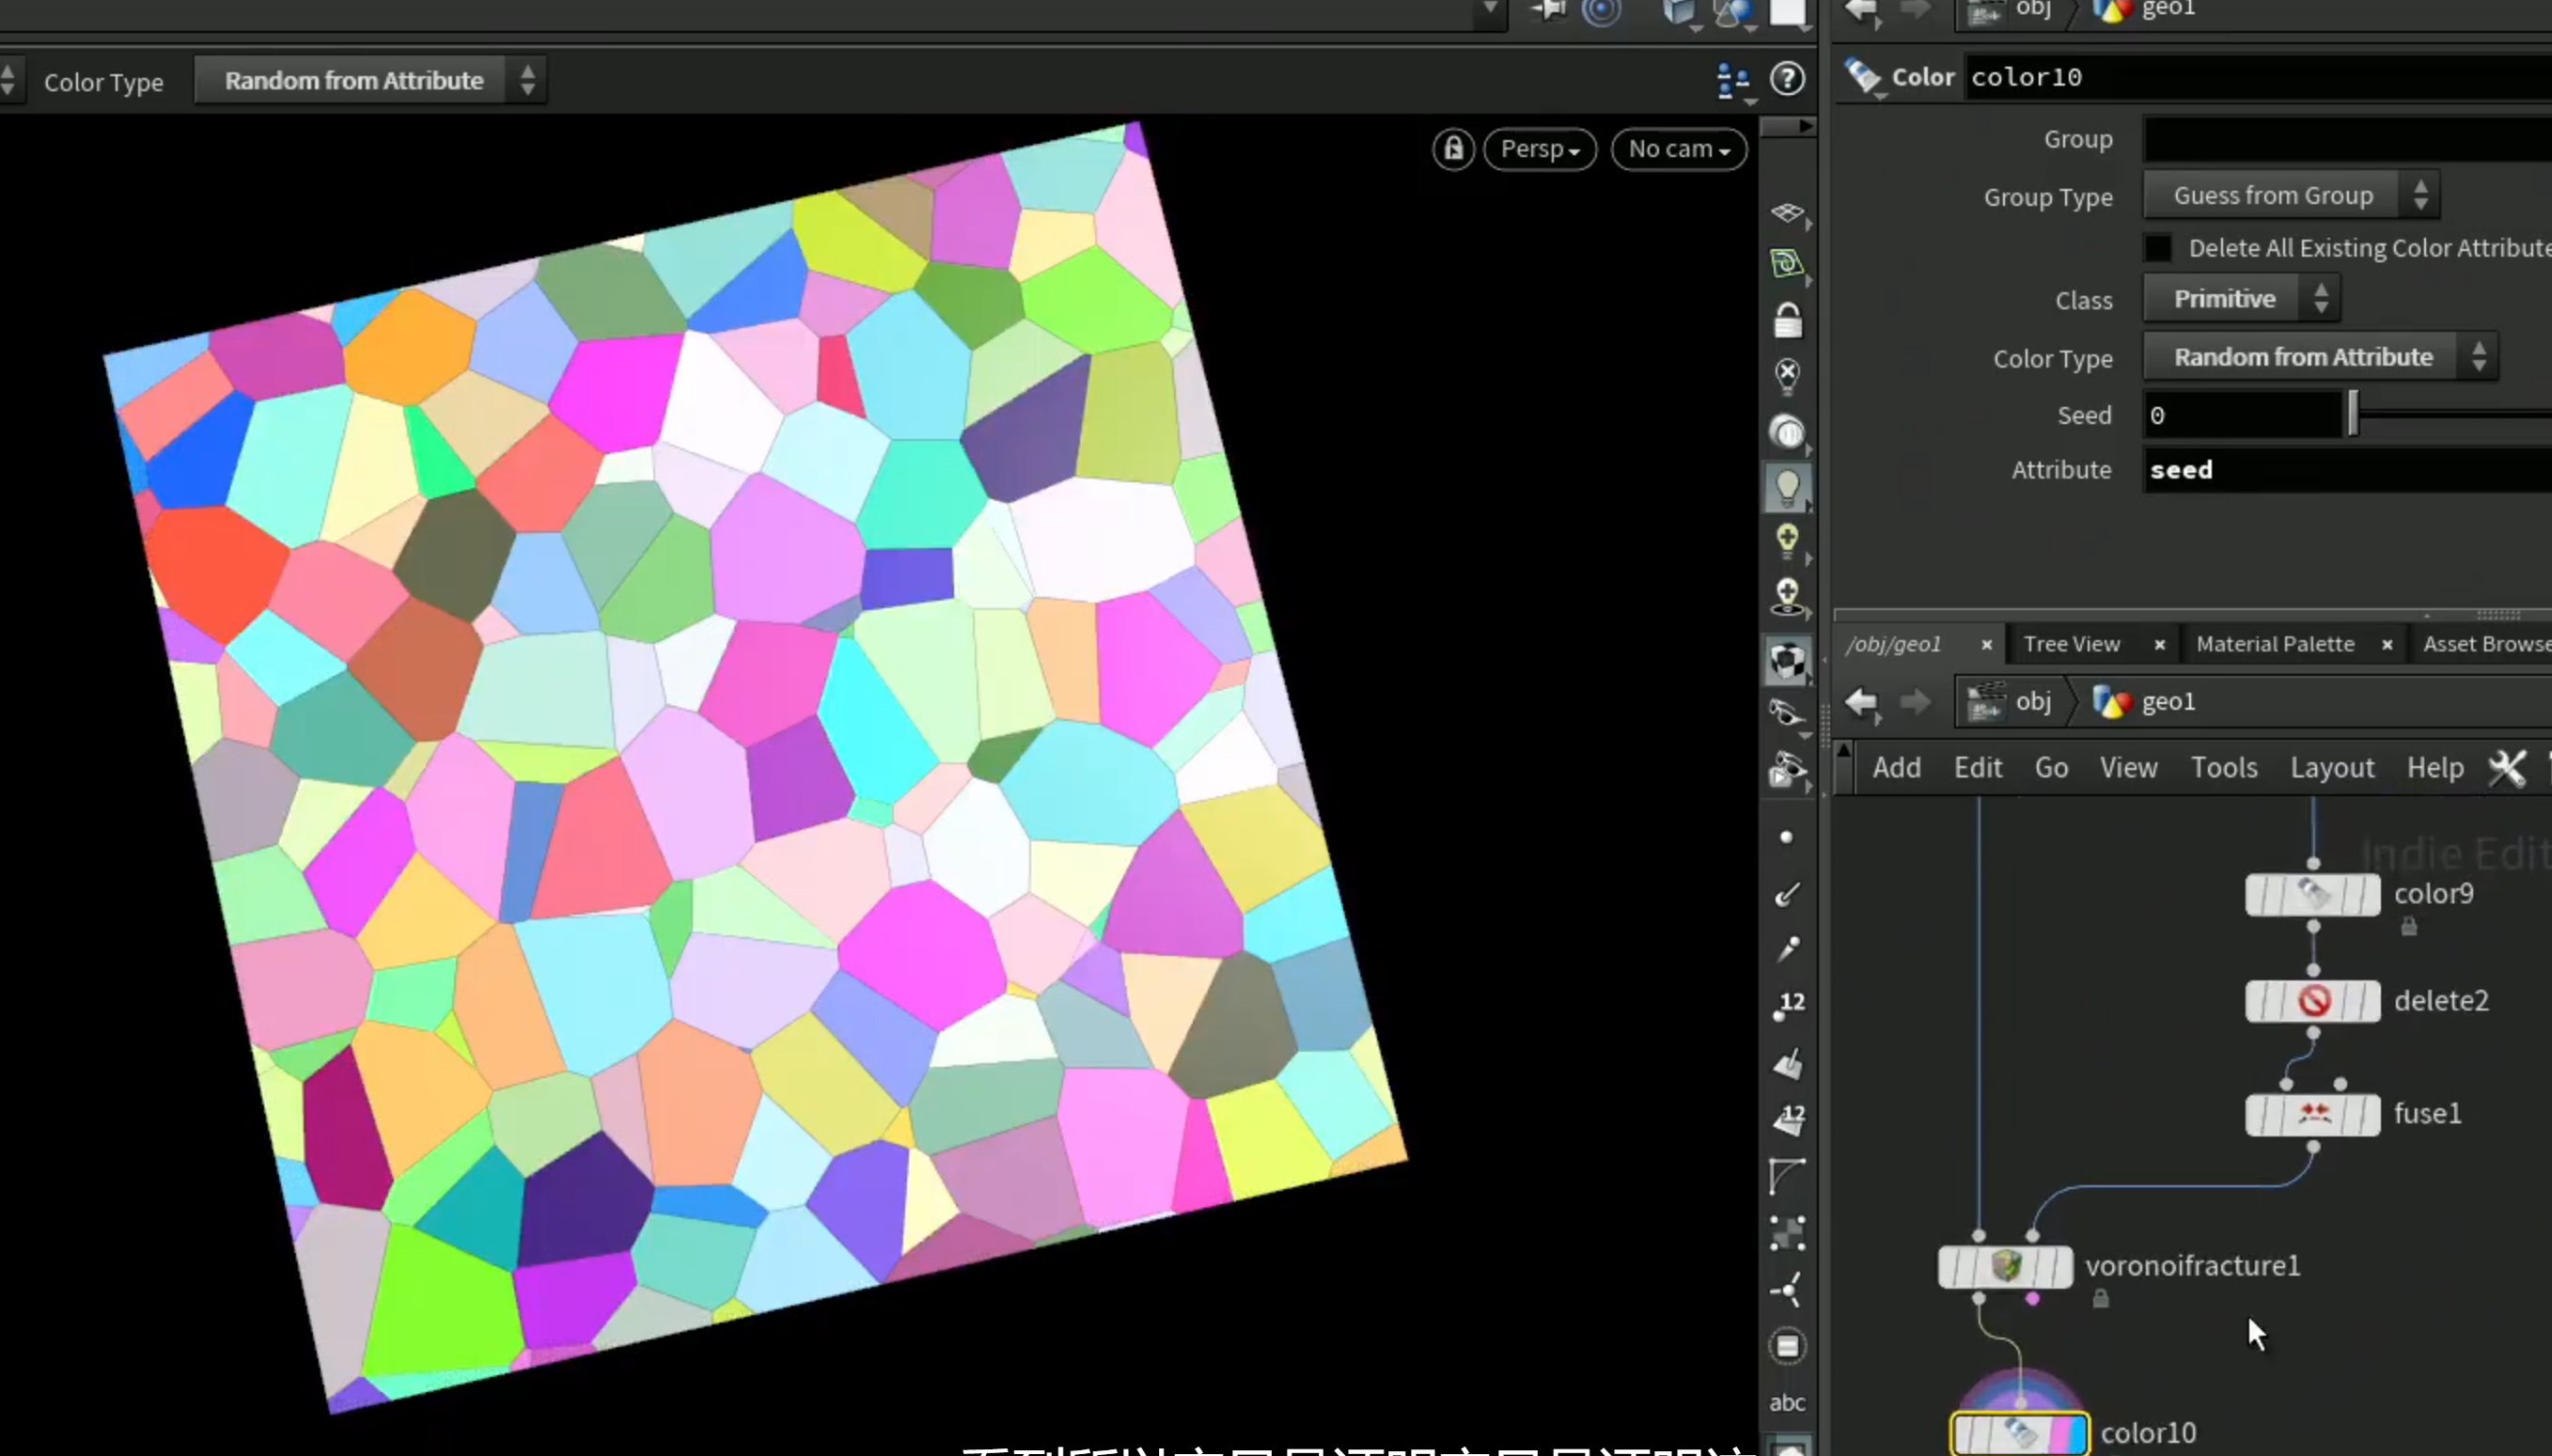
Task: Toggle the normal lighting bulb icon
Action: coord(1787,488)
